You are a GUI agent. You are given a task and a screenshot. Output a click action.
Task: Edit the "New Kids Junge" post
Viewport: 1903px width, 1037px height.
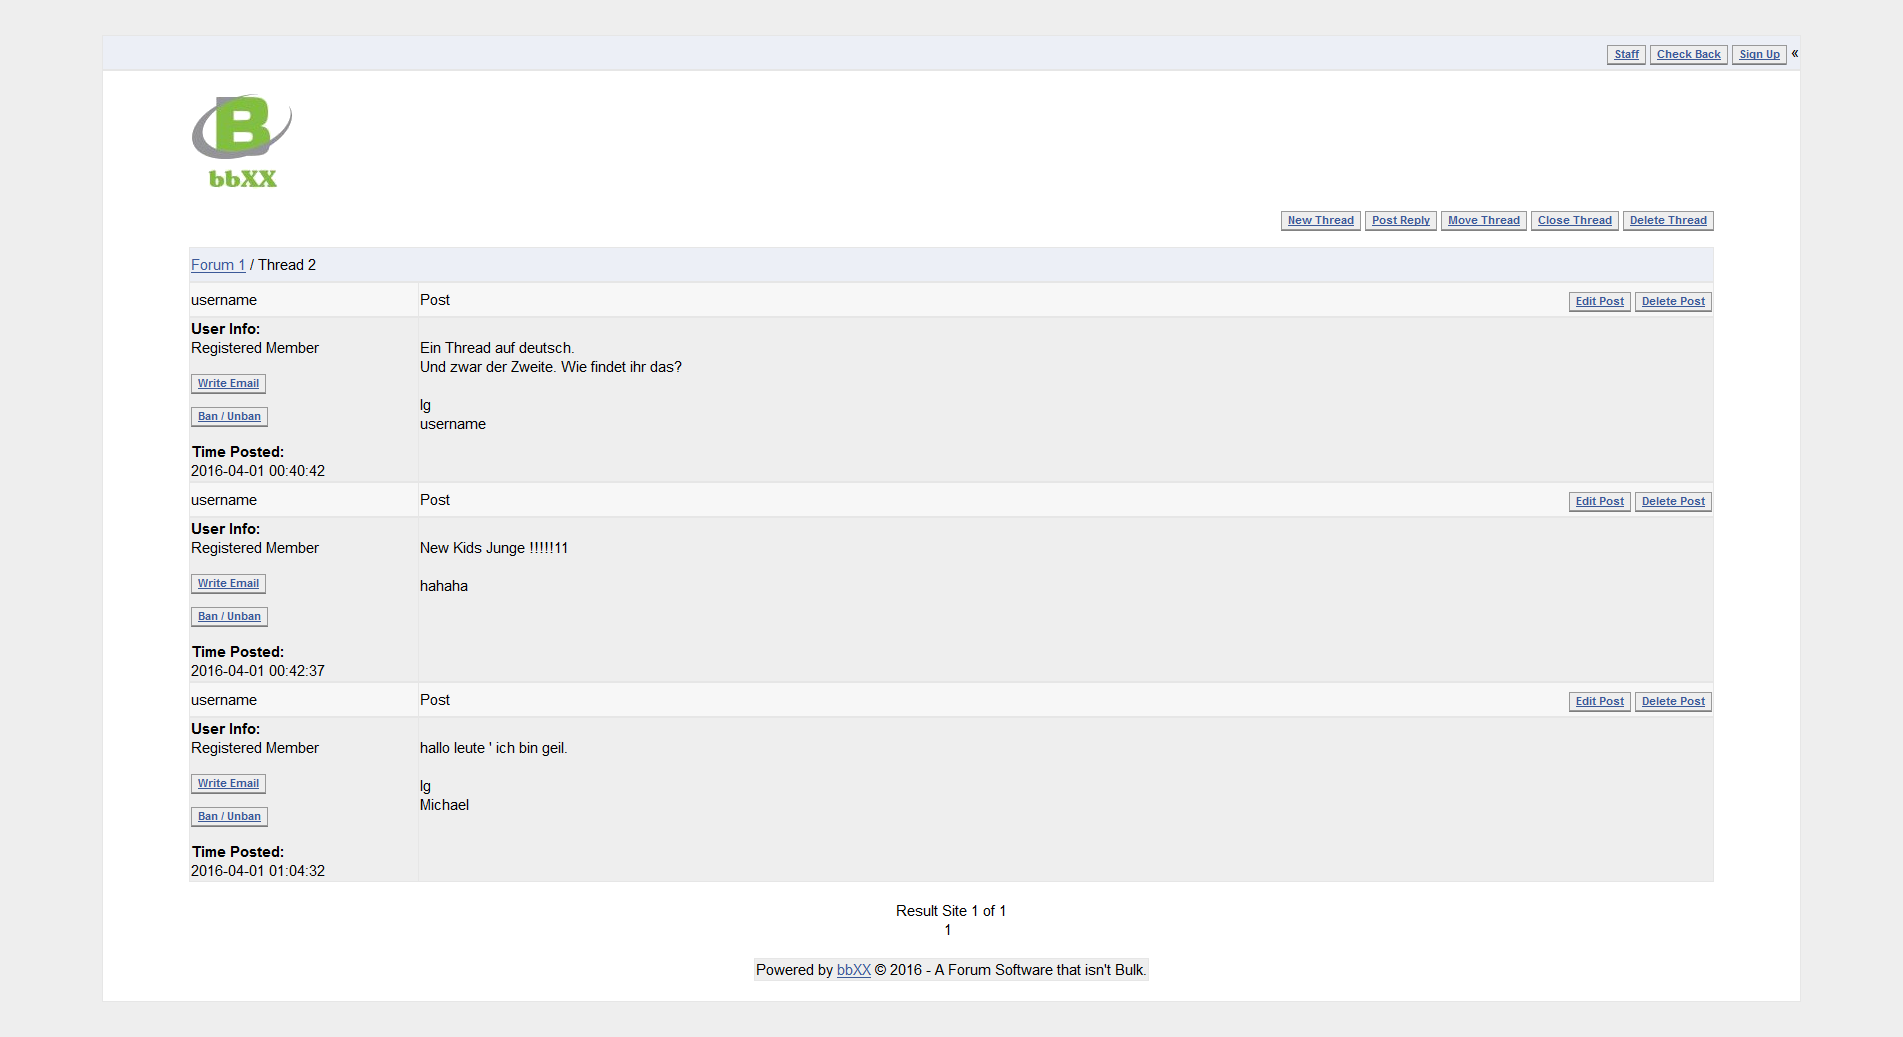click(1599, 502)
